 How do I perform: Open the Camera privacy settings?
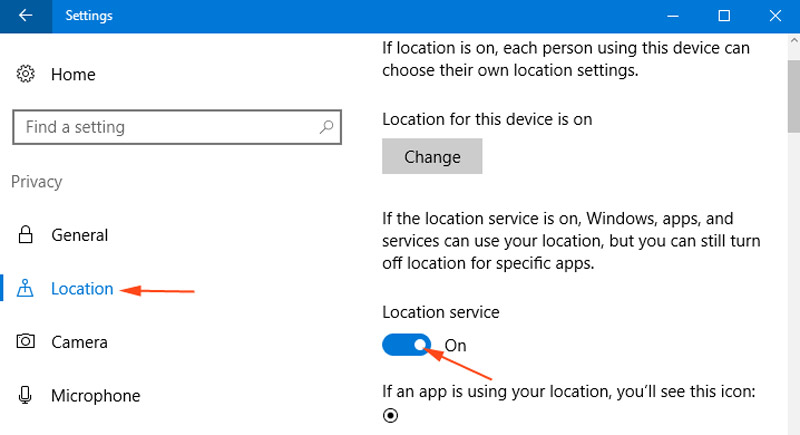79,342
